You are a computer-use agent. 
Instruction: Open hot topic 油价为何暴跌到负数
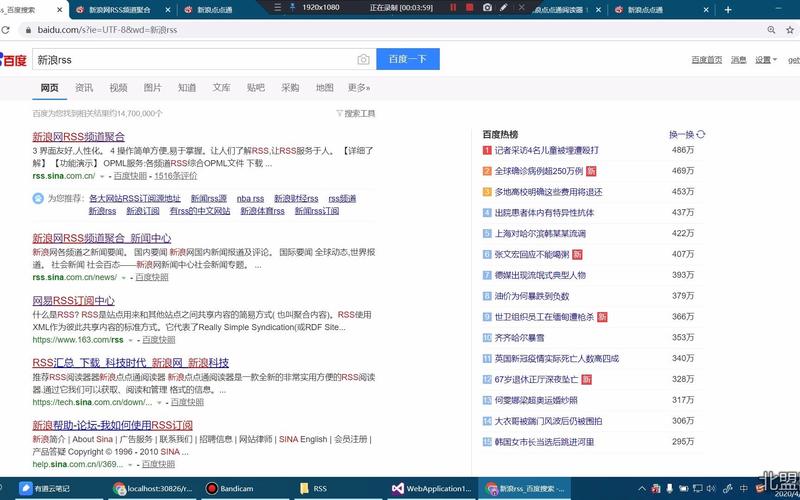click(x=532, y=296)
